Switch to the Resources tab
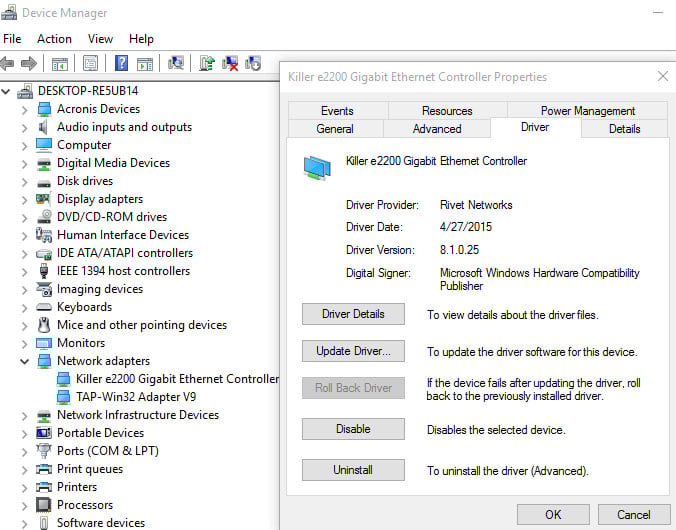This screenshot has height=530, width=676. [447, 111]
